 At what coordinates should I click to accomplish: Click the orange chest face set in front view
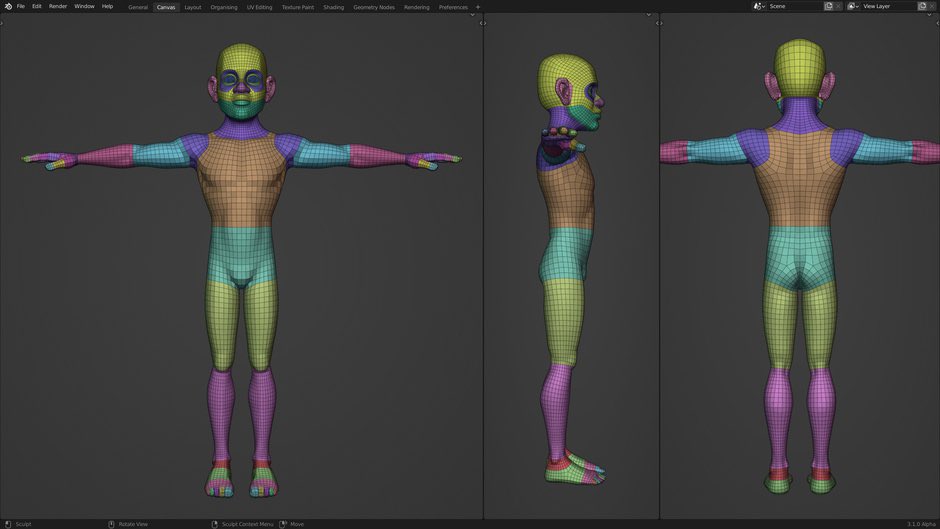click(x=241, y=180)
